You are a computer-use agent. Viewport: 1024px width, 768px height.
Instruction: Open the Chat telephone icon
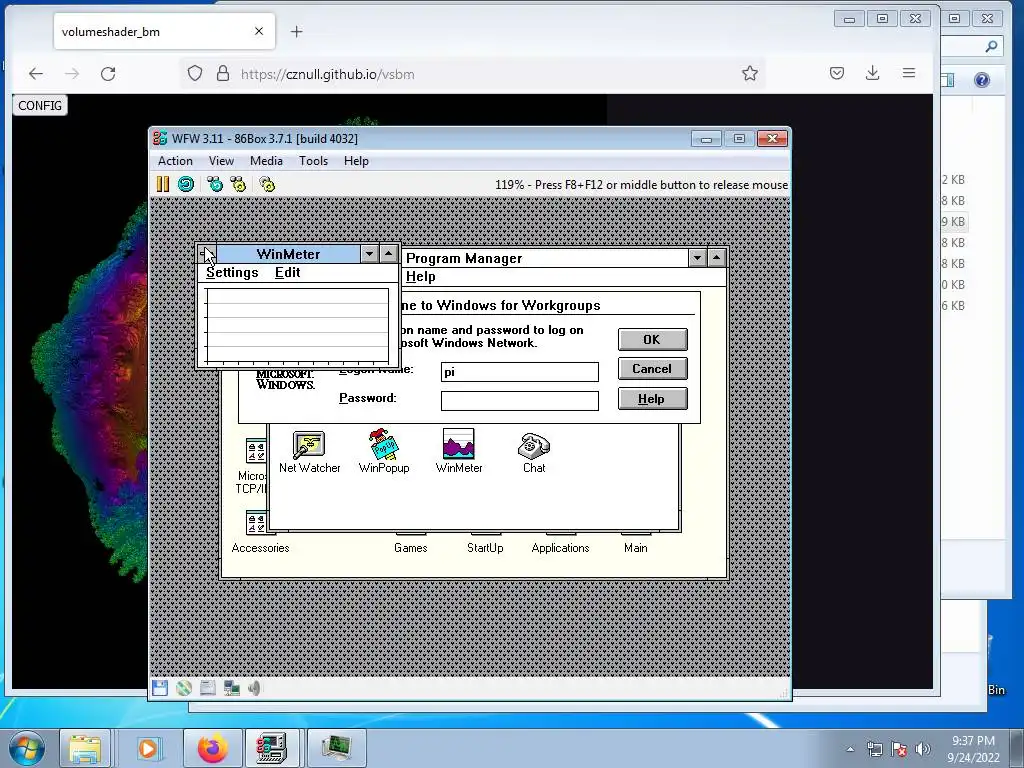tap(534, 453)
